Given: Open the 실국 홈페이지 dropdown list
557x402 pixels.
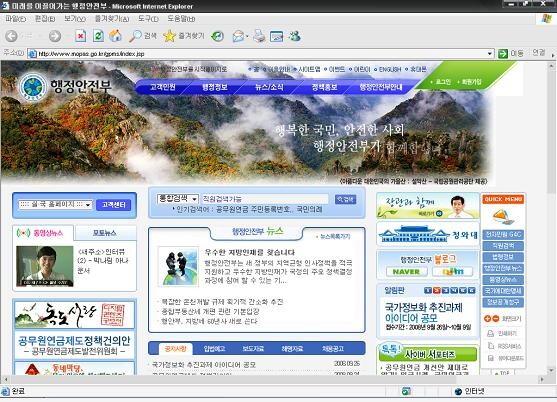Looking at the screenshot, I should tap(55, 205).
